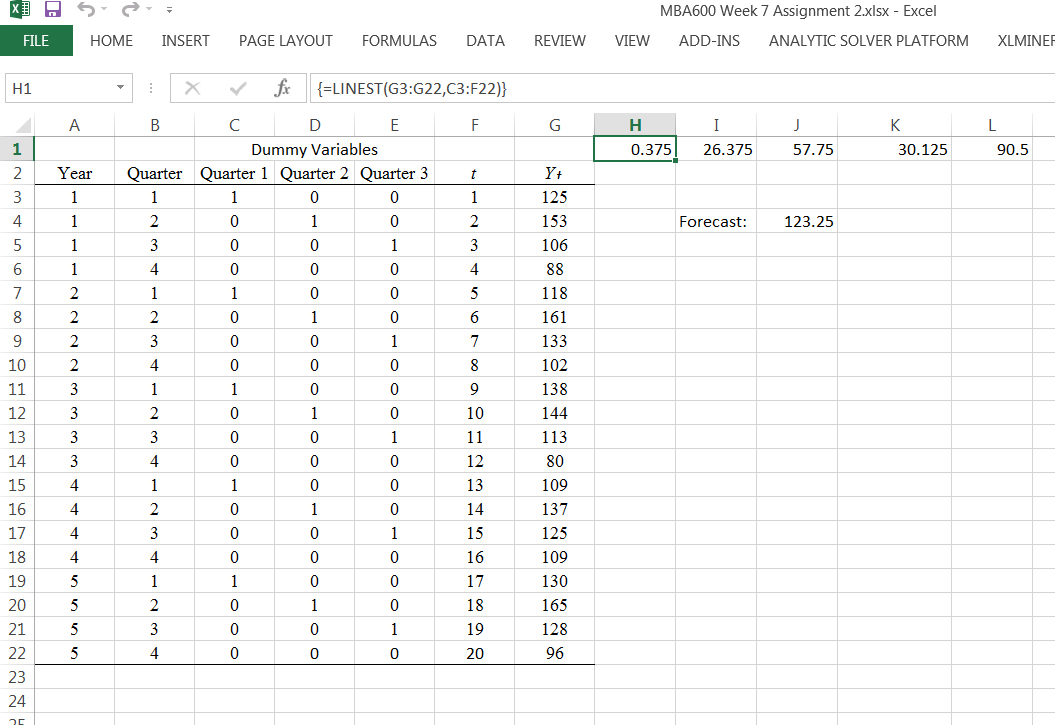Select row 1 header
The height and width of the screenshot is (725, 1055).
tap(17, 149)
